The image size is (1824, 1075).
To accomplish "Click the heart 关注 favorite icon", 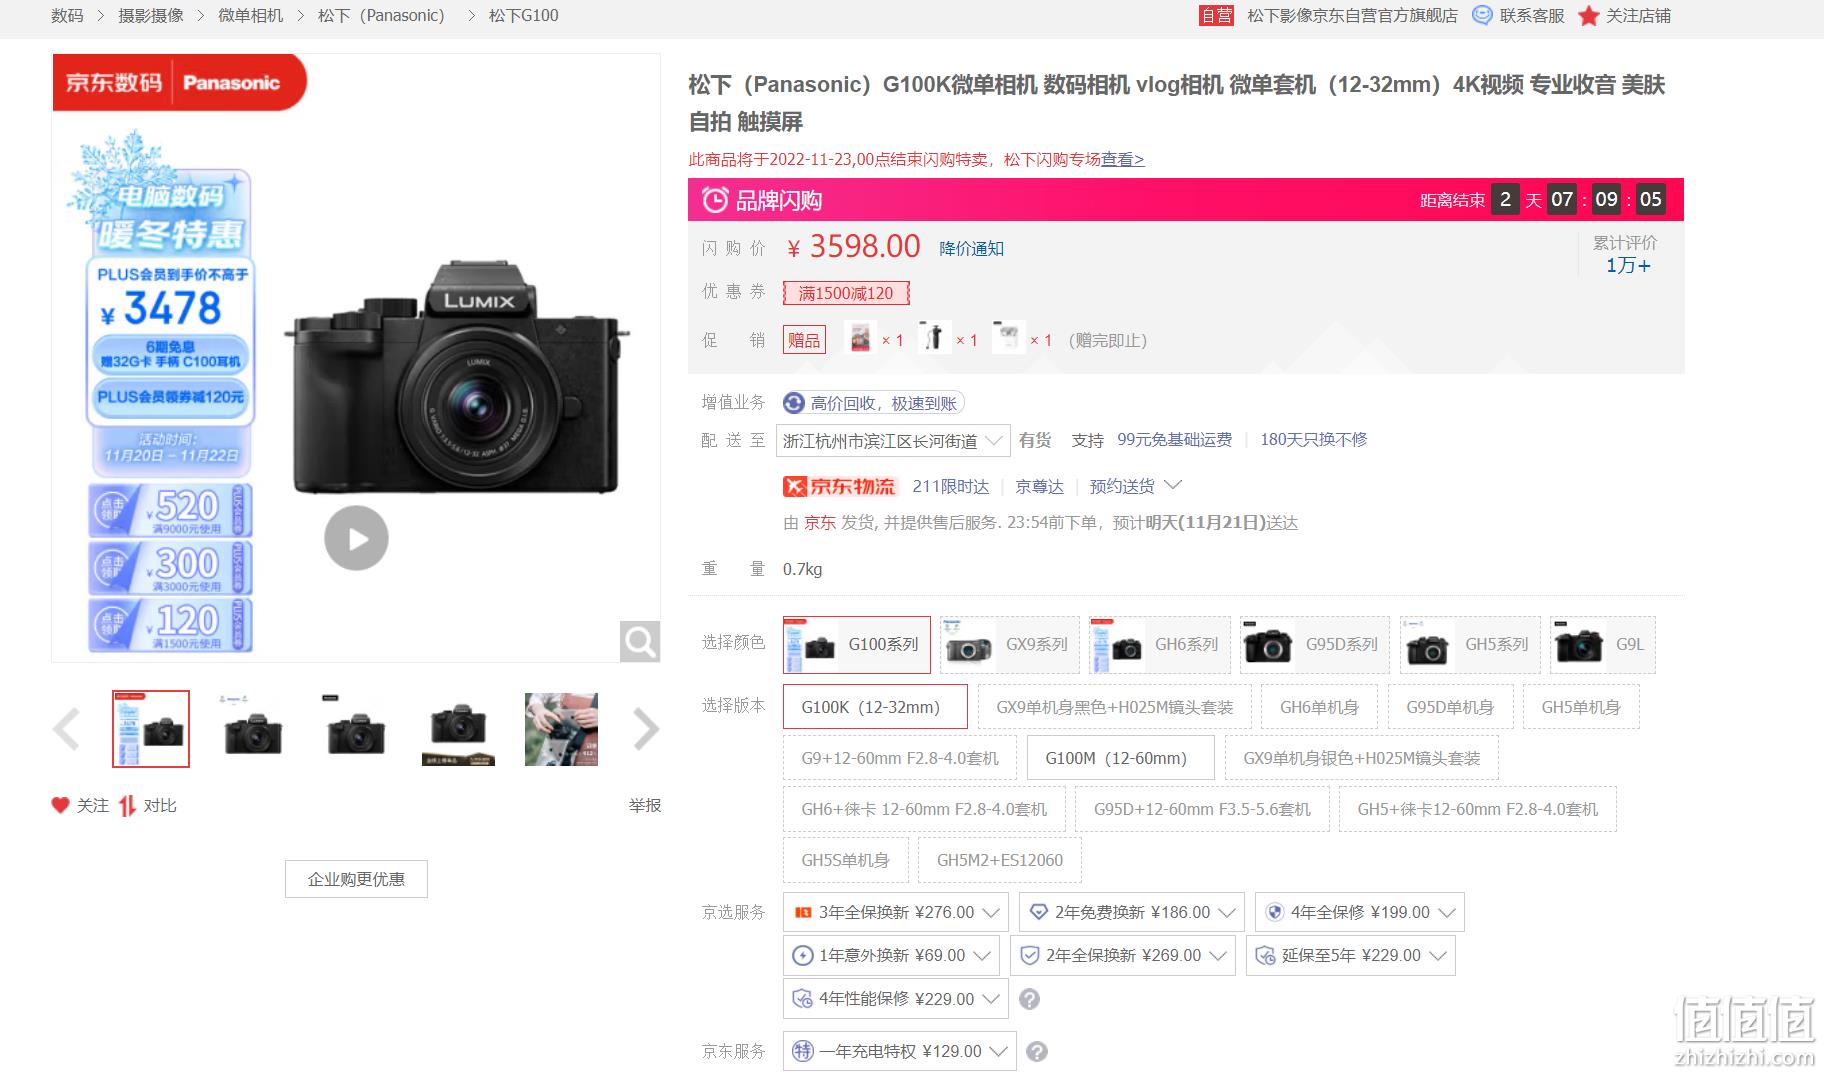I will point(61,805).
